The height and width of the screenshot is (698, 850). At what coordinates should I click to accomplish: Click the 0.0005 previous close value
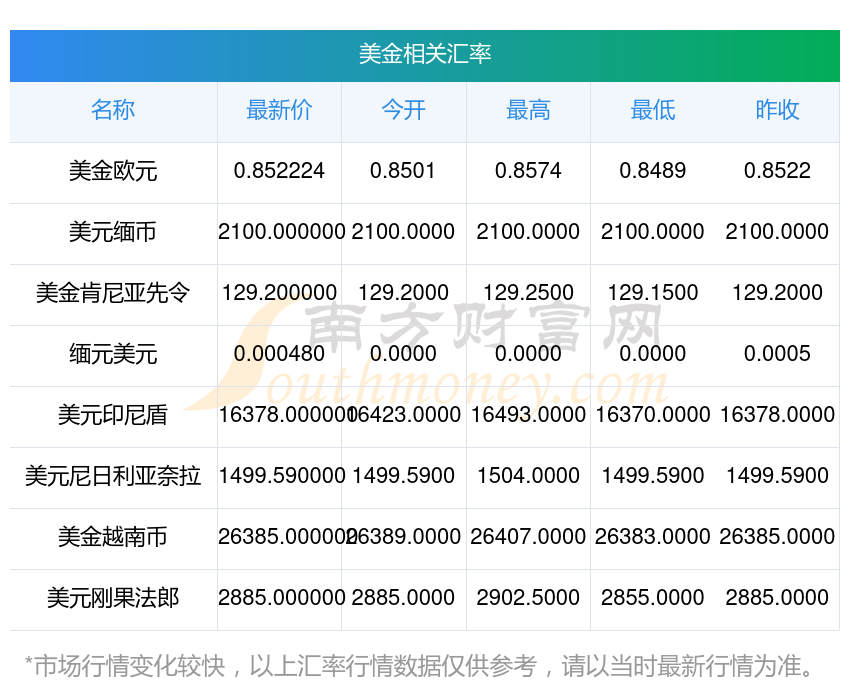point(777,354)
